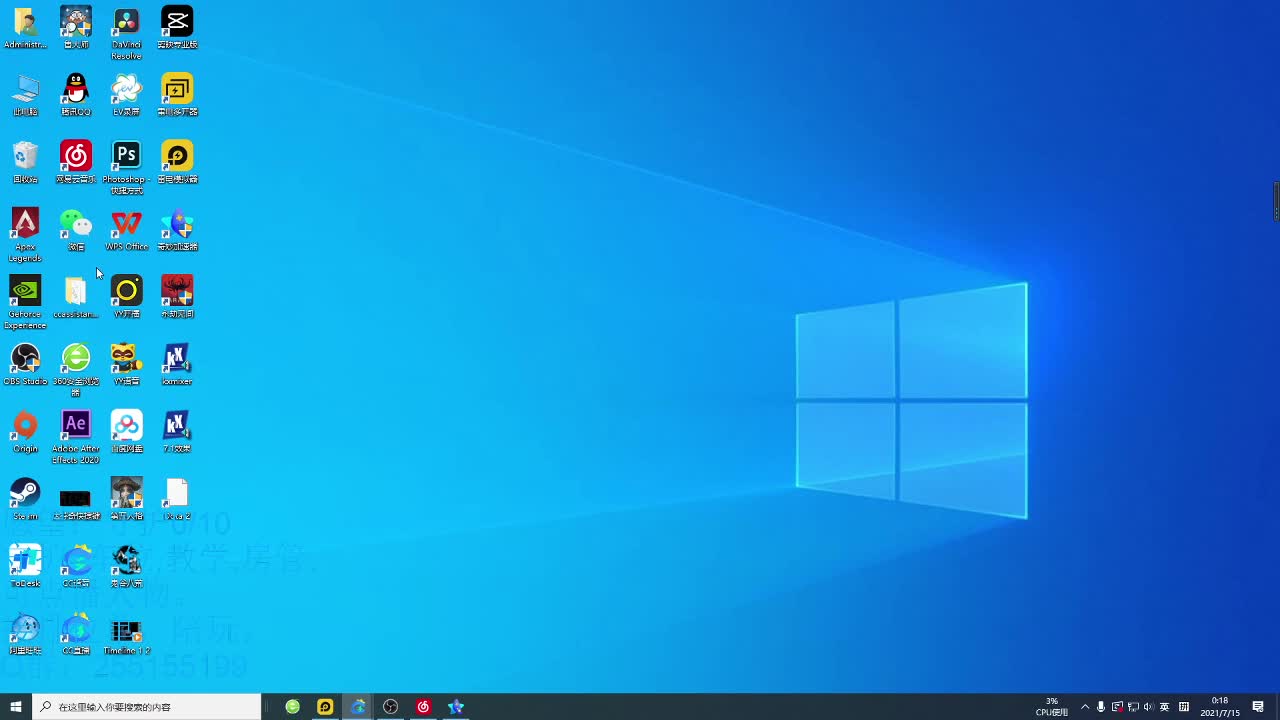Launch kxmixer shortcut
The height and width of the screenshot is (720, 1280).
(x=177, y=364)
